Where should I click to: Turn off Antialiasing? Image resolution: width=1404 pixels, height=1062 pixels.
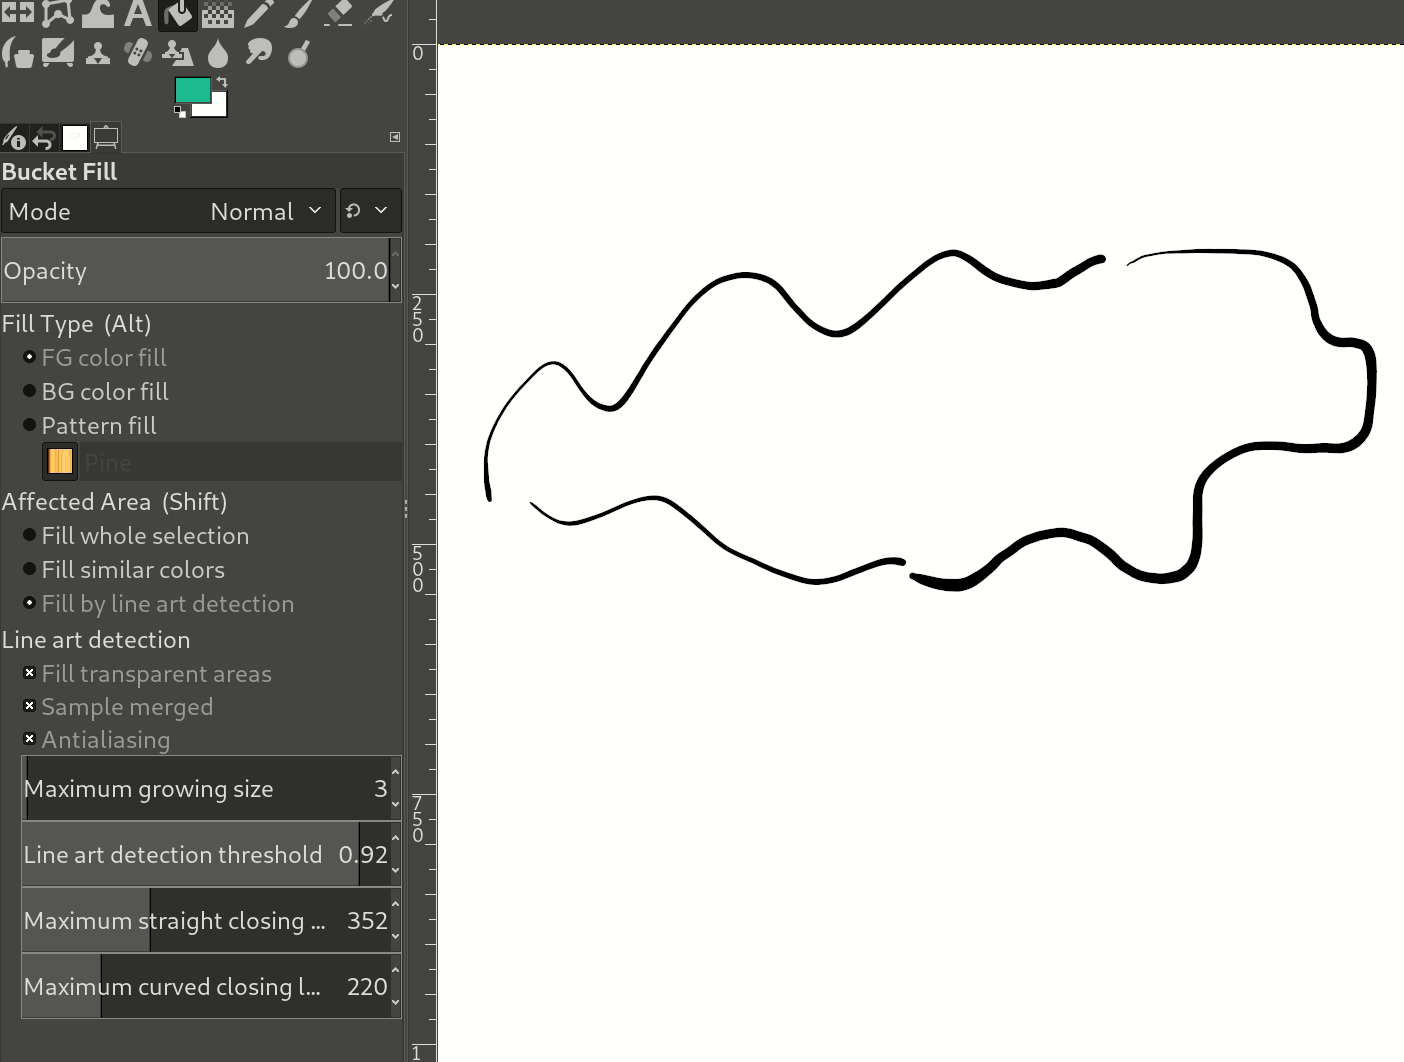click(29, 739)
